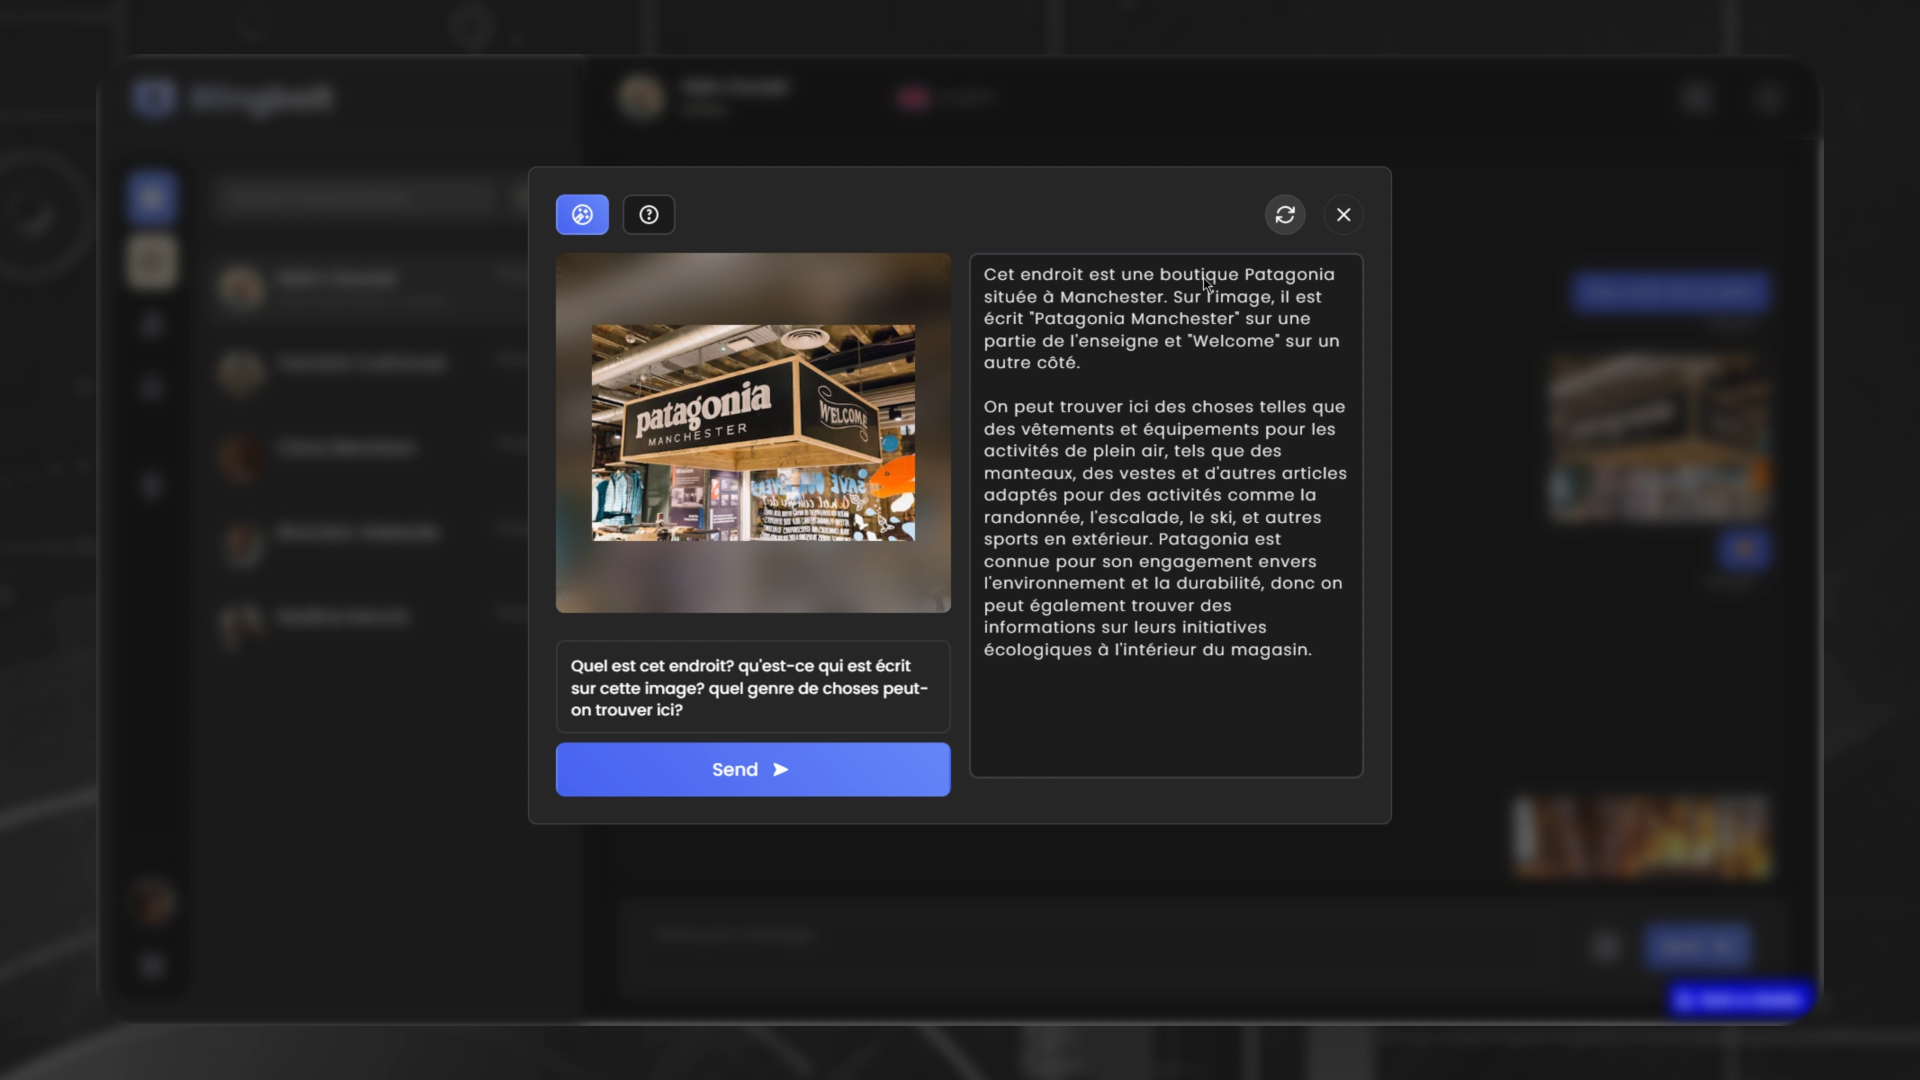
Task: Click the blurred Patagonia thumbnail in chat
Action: 1658,437
